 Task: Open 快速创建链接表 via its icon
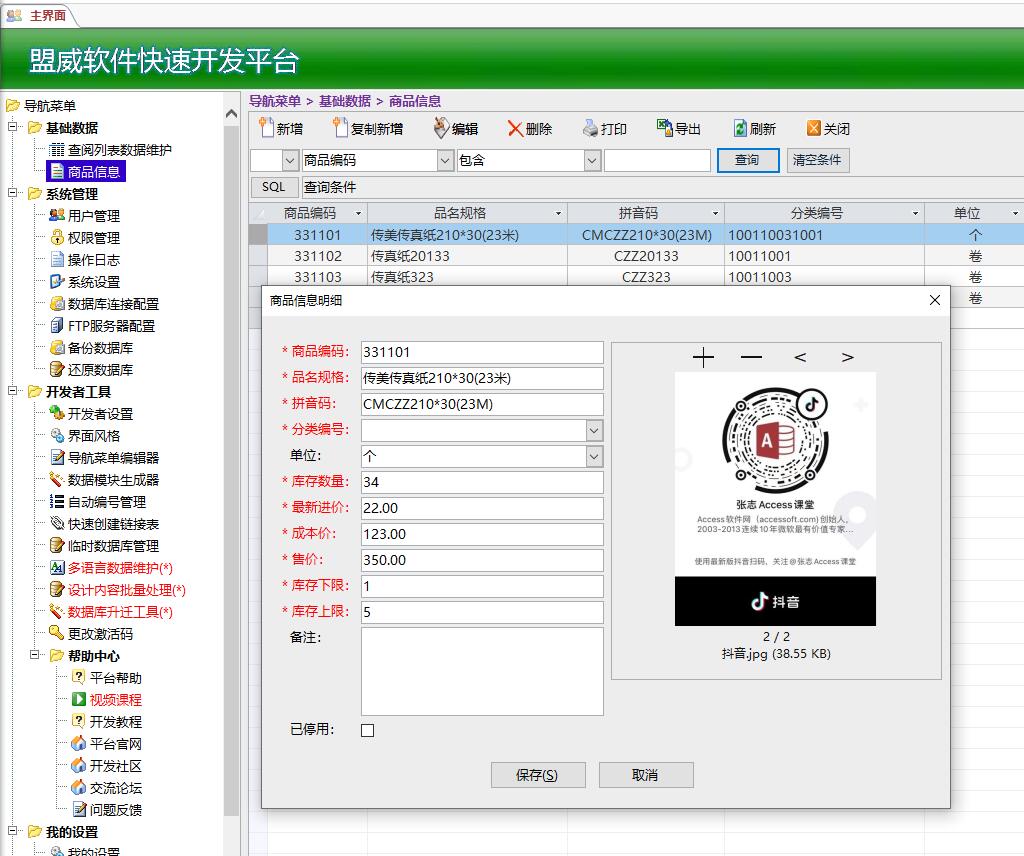[57, 524]
